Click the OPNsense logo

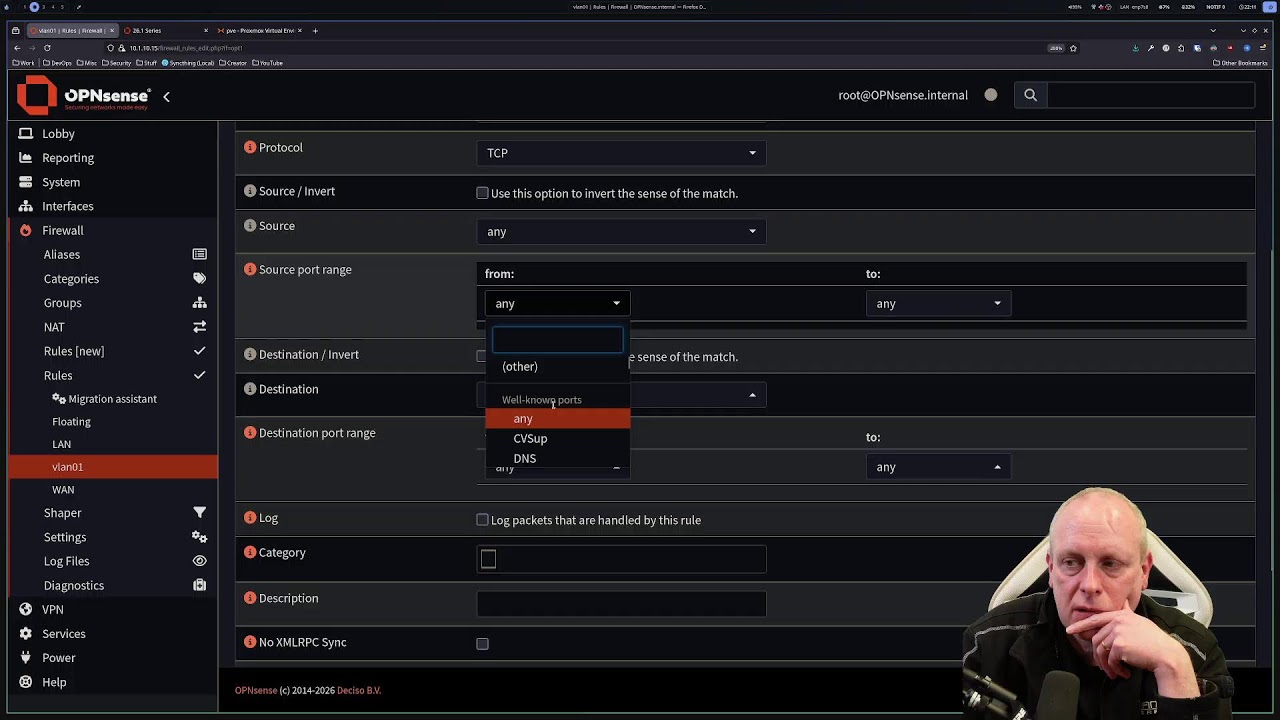tap(84, 96)
